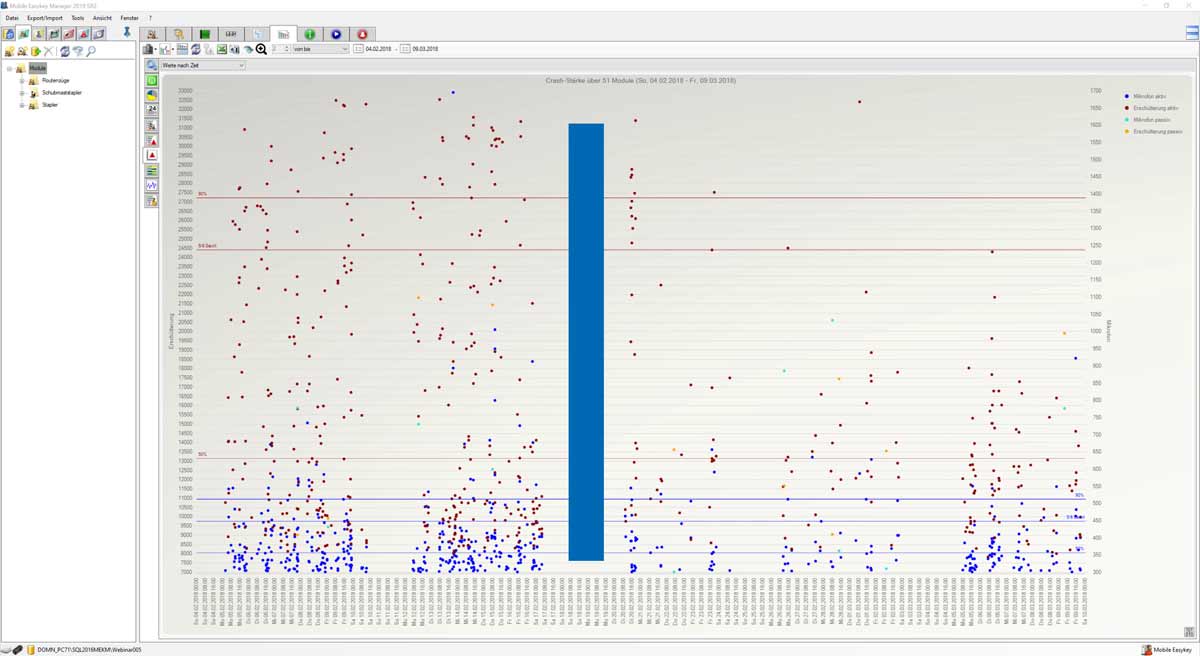Click the start date field 04.02.2018

[x=378, y=49]
